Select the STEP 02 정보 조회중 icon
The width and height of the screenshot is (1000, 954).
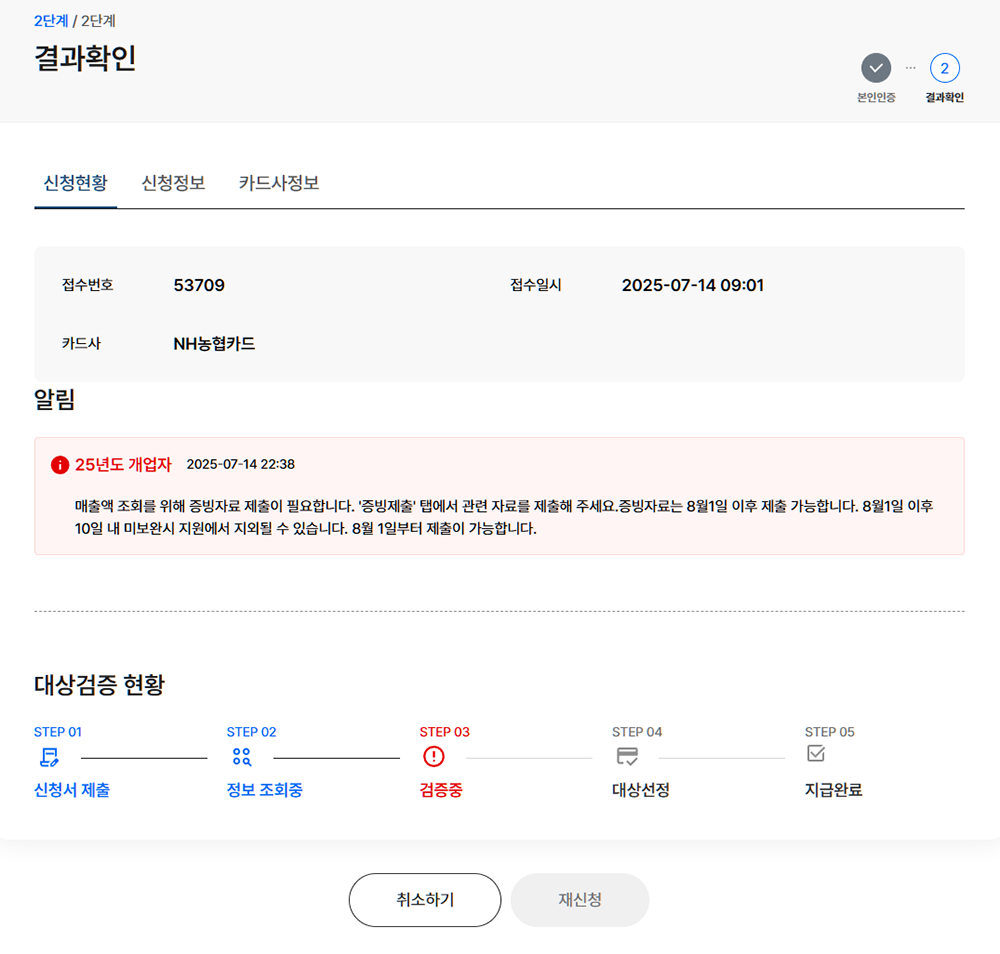(241, 757)
